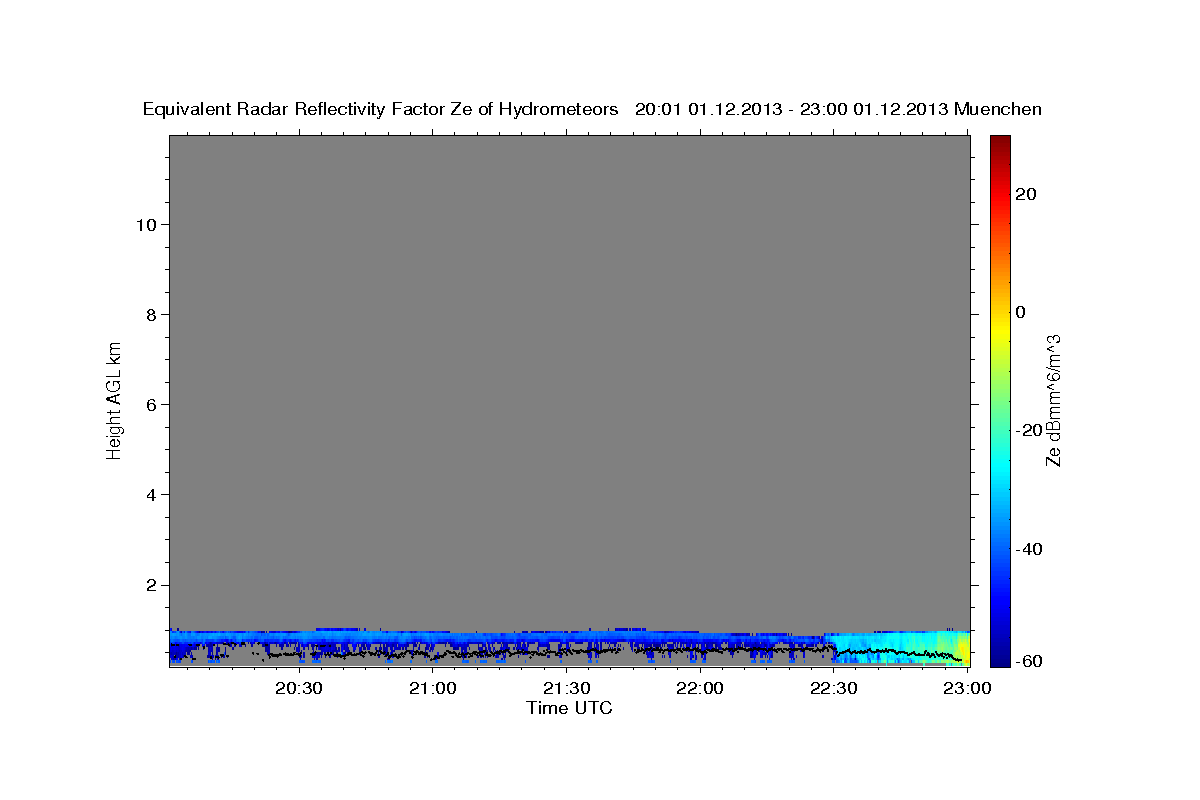Click the 22:00 time tick label
Screen dimensions: 1200x800
click(699, 689)
